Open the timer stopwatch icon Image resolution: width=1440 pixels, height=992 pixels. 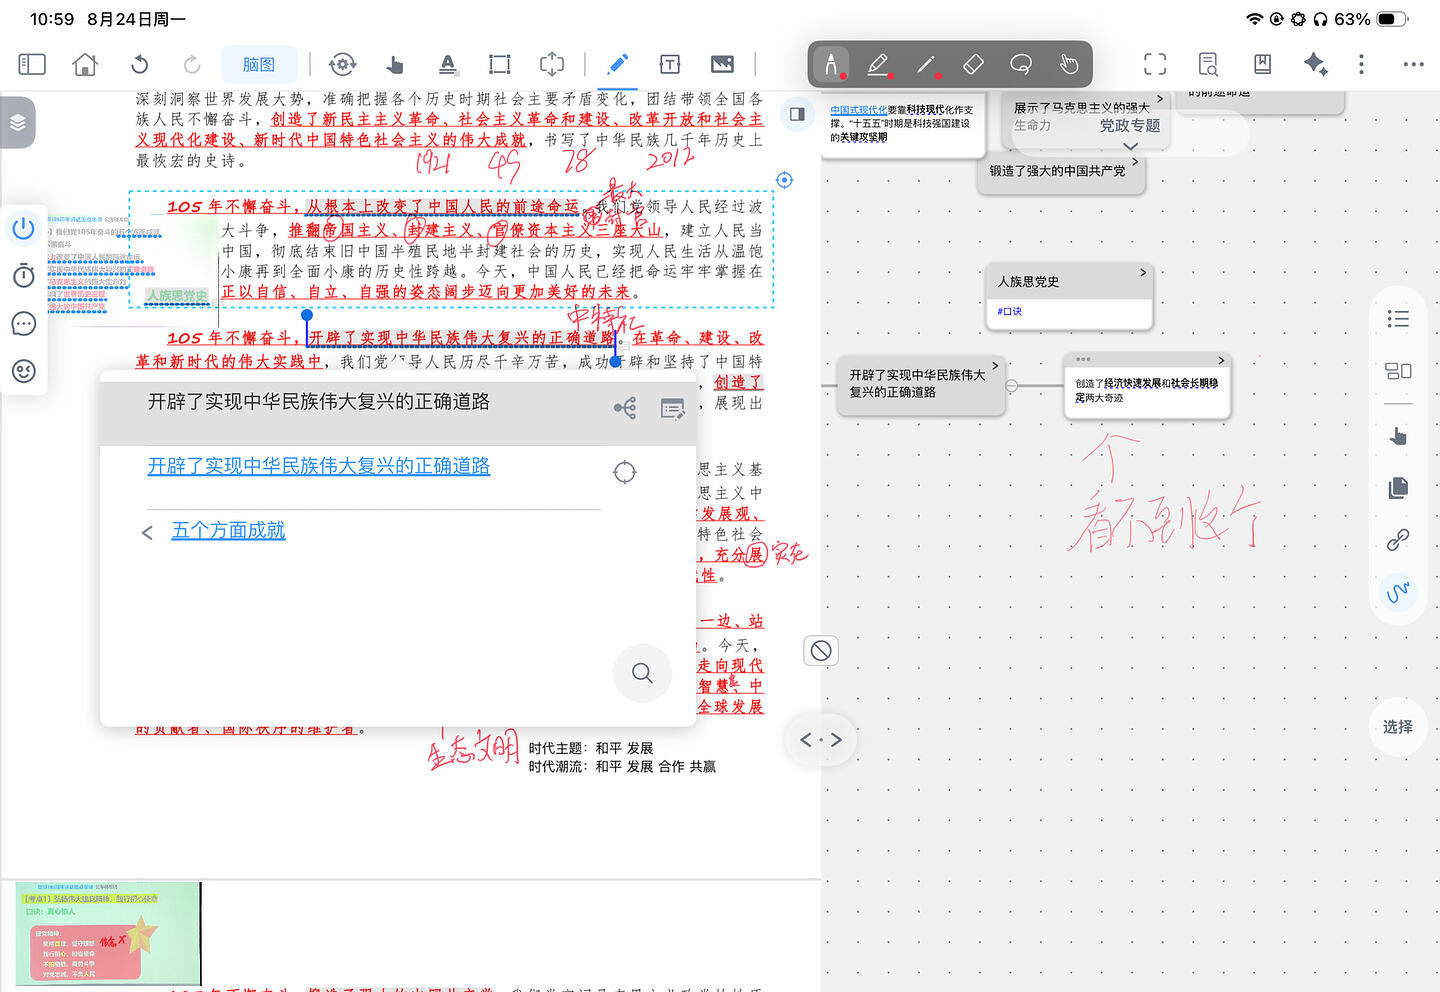point(24,275)
